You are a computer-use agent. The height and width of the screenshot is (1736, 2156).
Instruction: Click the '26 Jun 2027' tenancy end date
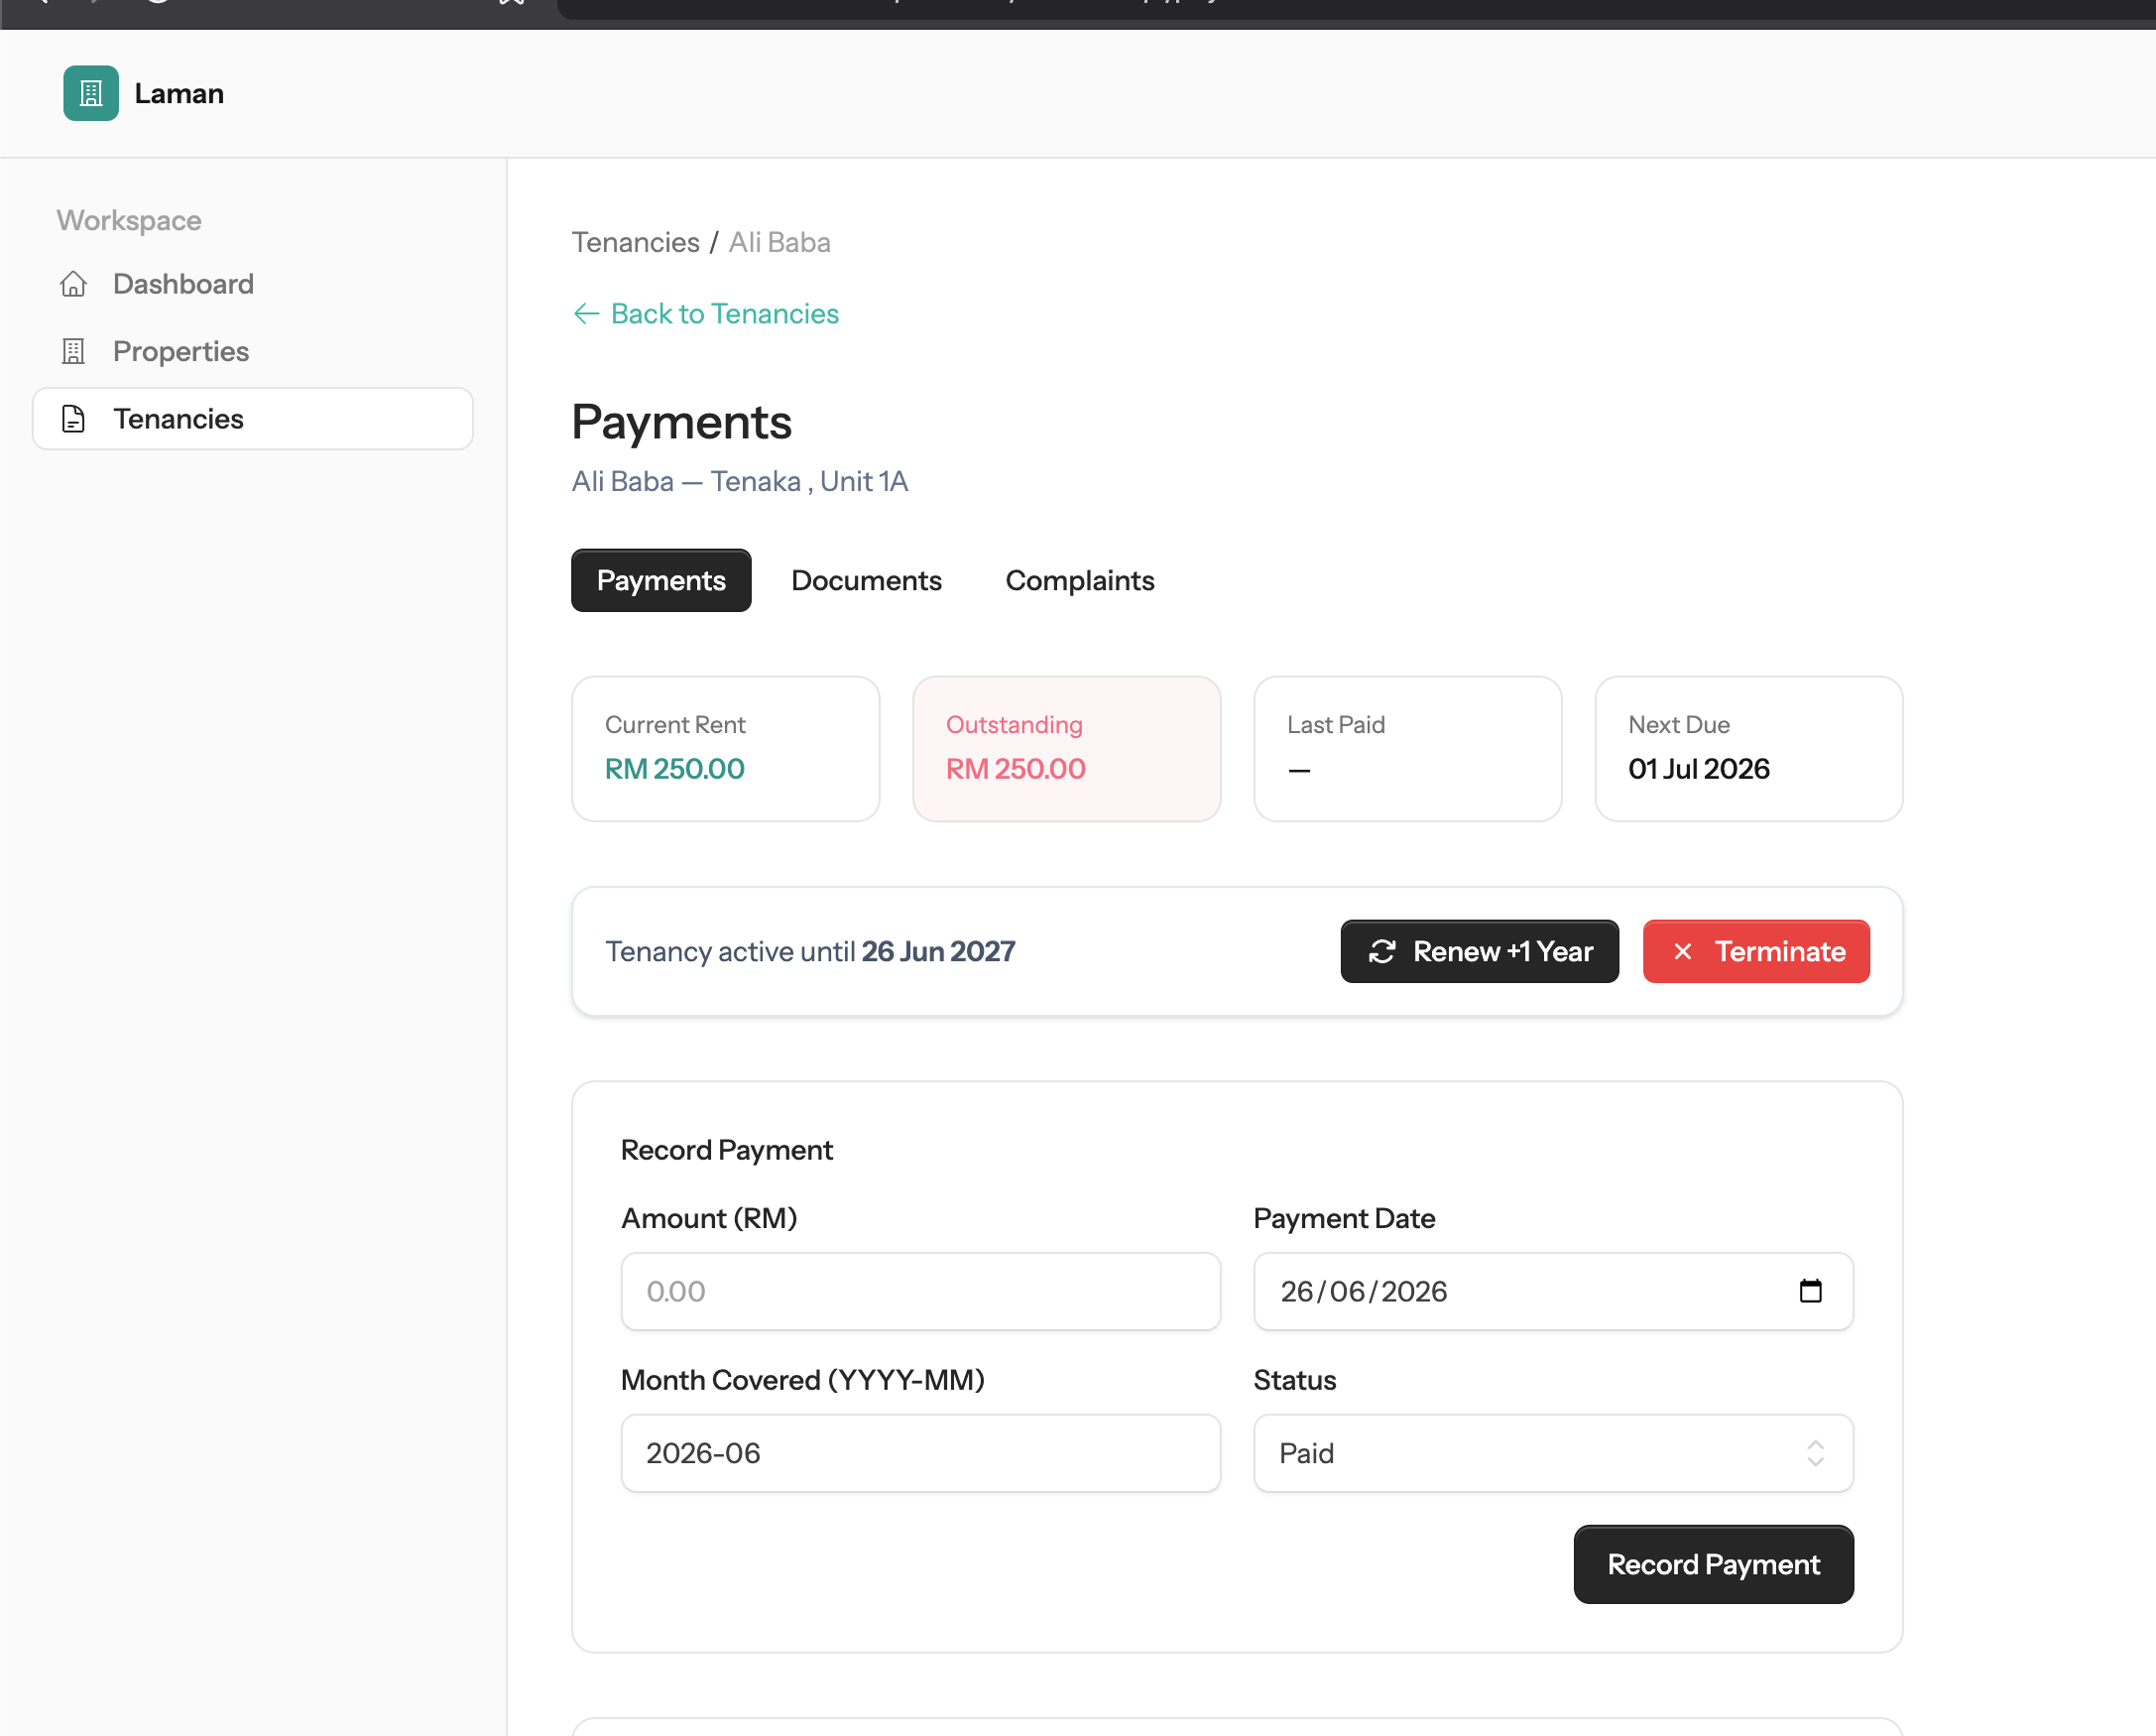(938, 951)
